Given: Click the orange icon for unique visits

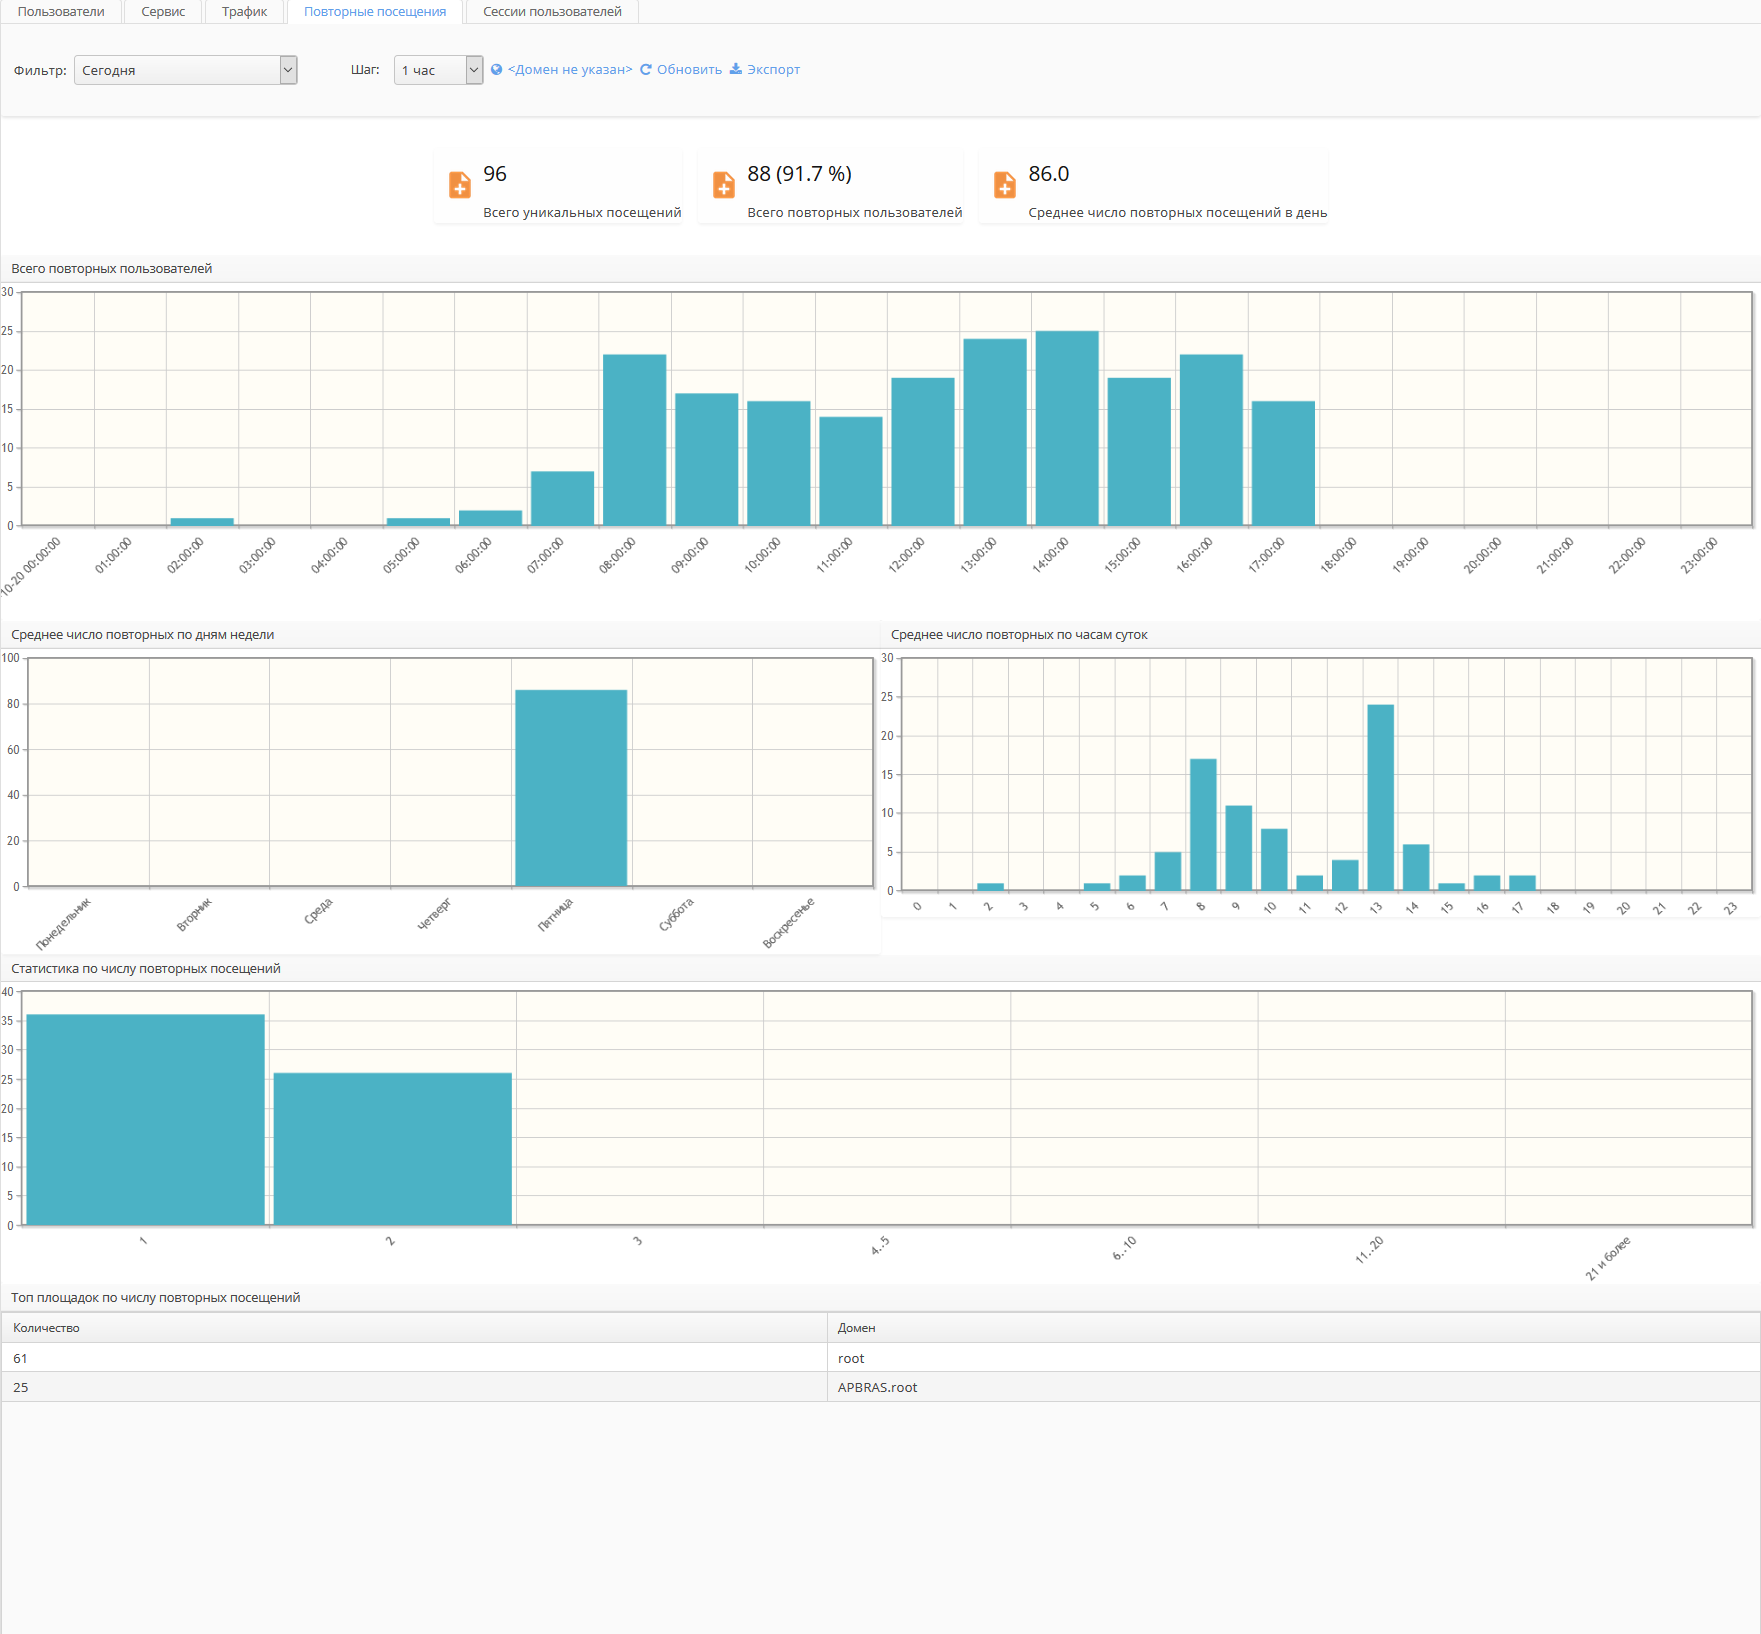Looking at the screenshot, I should [460, 185].
